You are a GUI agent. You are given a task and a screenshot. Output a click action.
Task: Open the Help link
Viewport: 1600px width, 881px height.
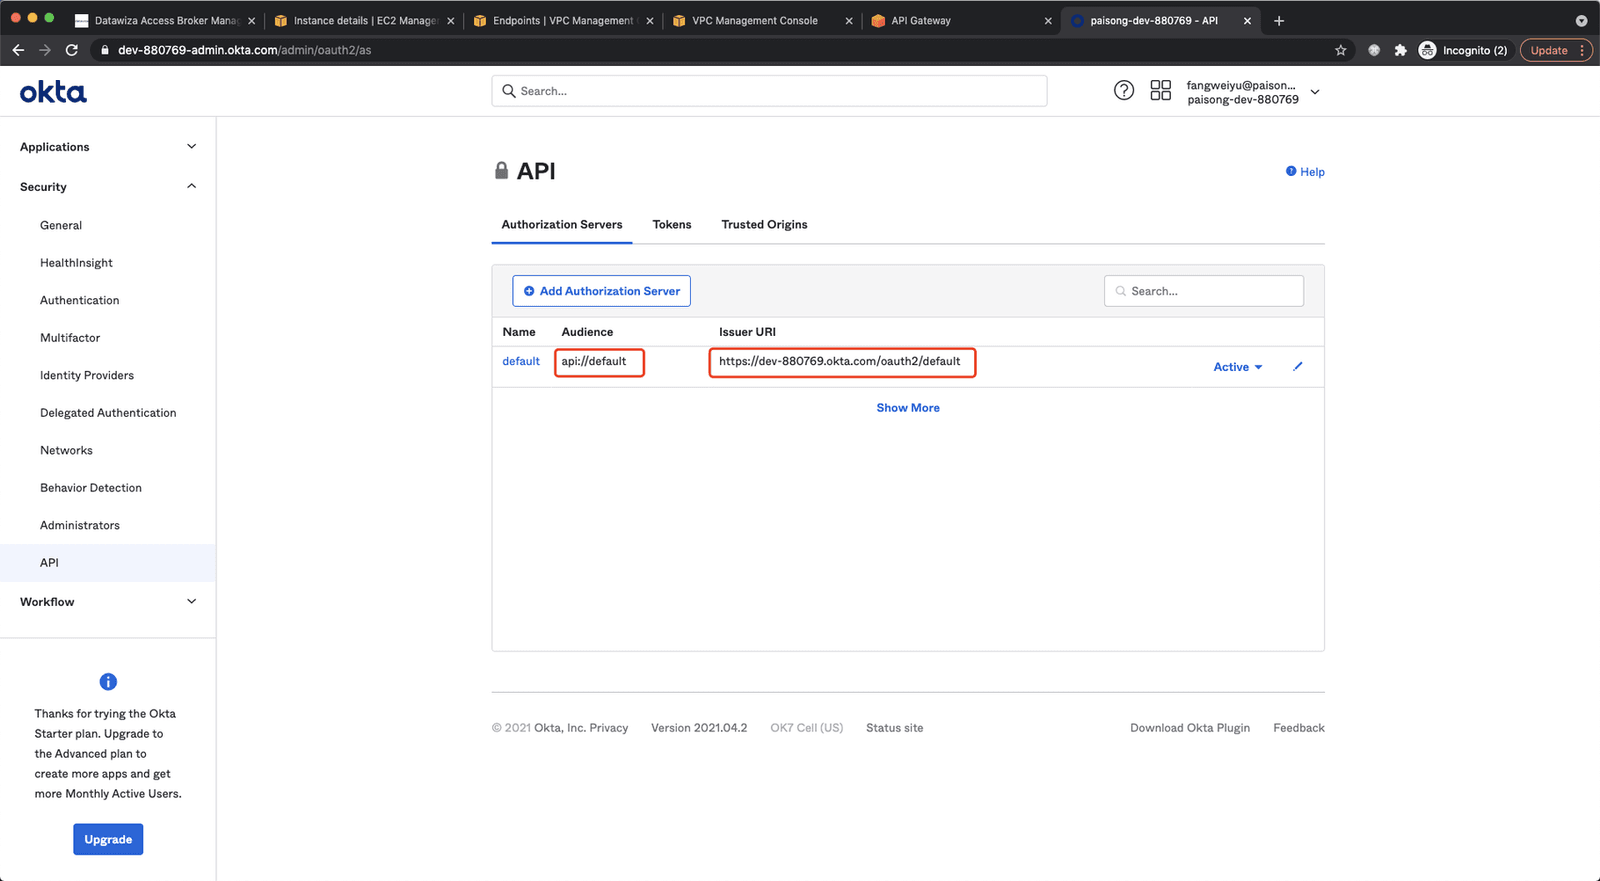coord(1305,172)
